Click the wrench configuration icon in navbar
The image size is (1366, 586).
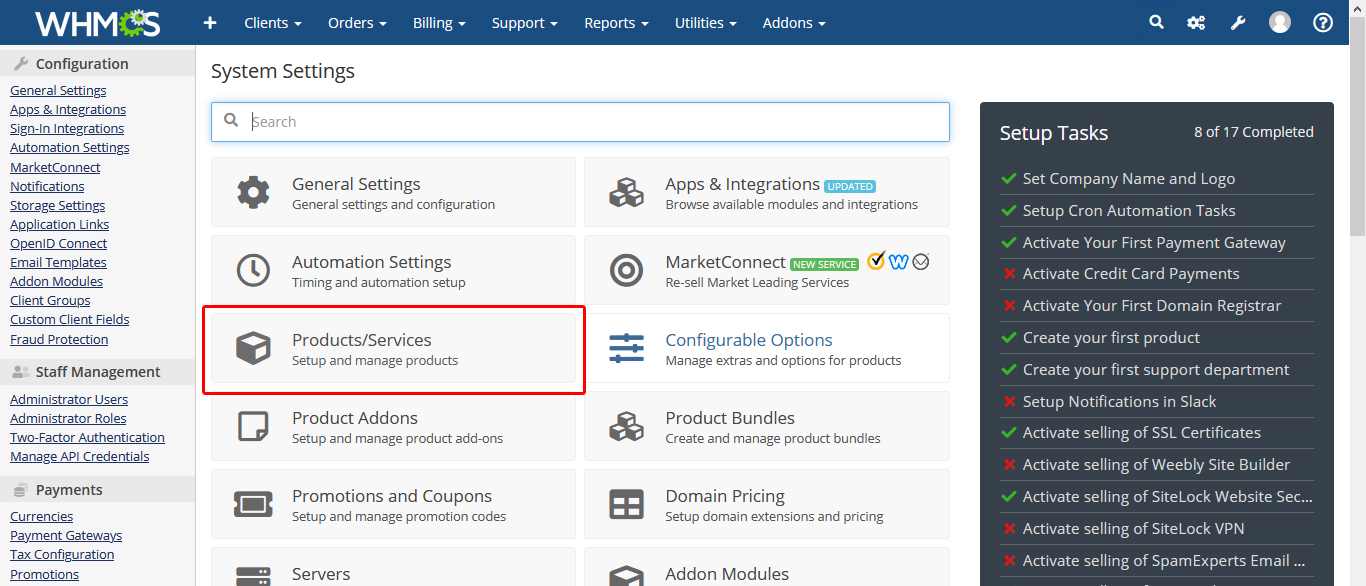point(1238,22)
